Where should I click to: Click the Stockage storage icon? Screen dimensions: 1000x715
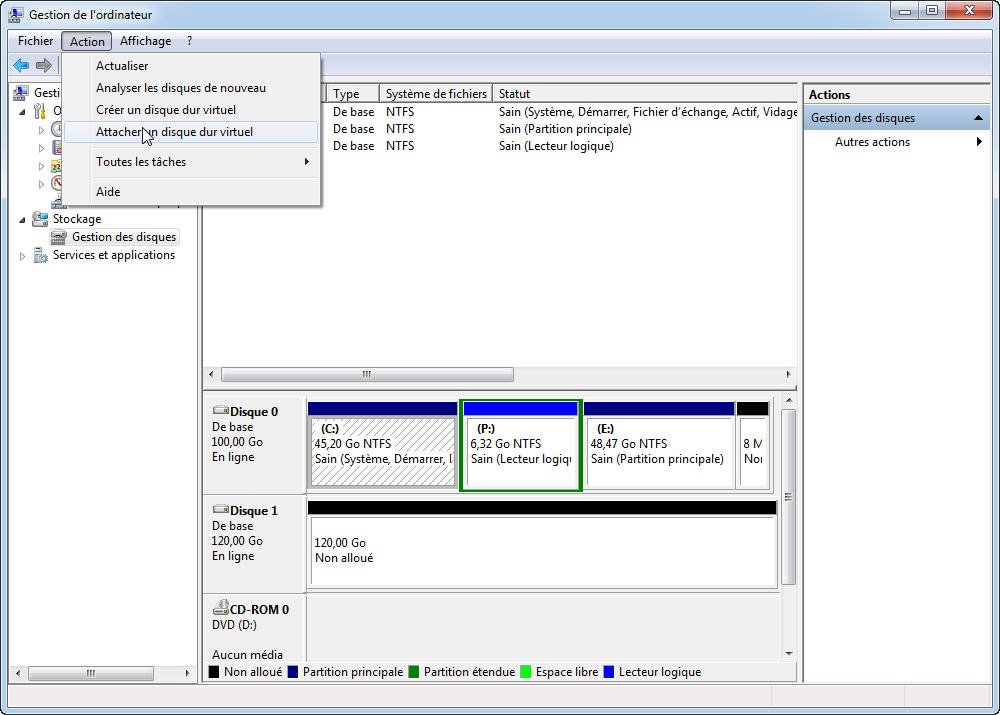[40, 219]
